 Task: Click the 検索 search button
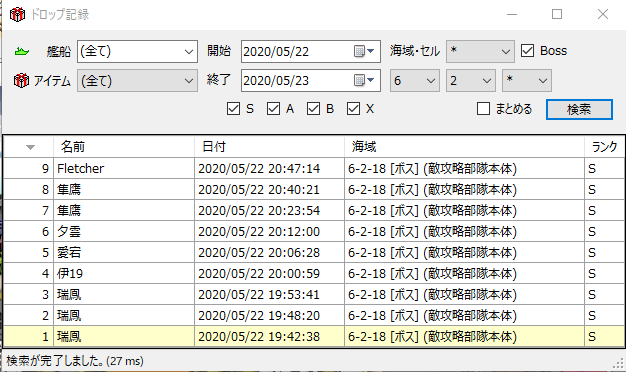click(x=579, y=109)
